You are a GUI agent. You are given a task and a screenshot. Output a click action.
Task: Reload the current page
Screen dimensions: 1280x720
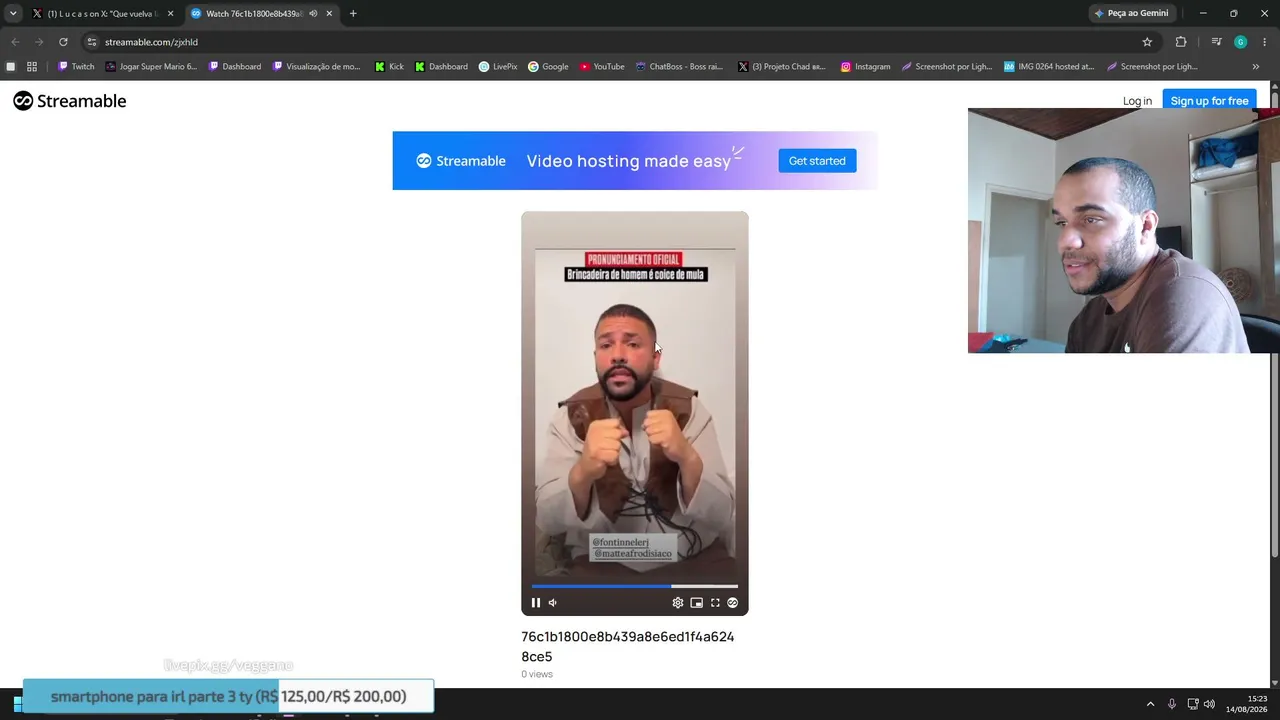click(63, 42)
